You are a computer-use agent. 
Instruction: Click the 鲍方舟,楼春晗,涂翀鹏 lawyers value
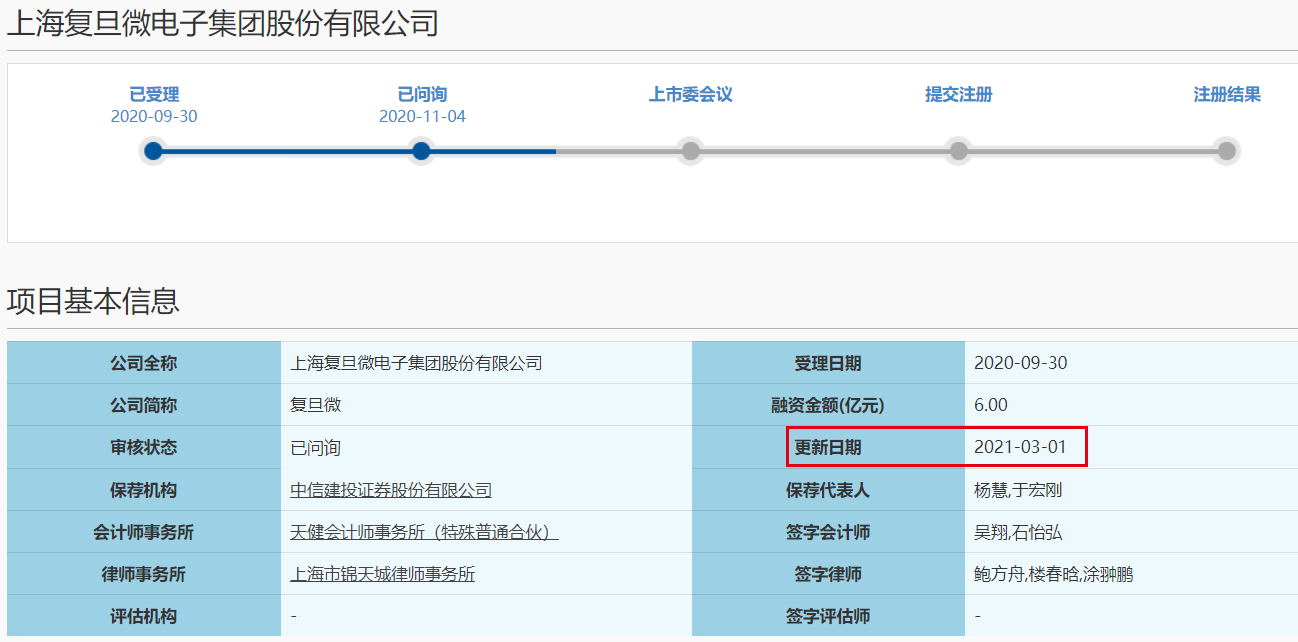(1053, 574)
